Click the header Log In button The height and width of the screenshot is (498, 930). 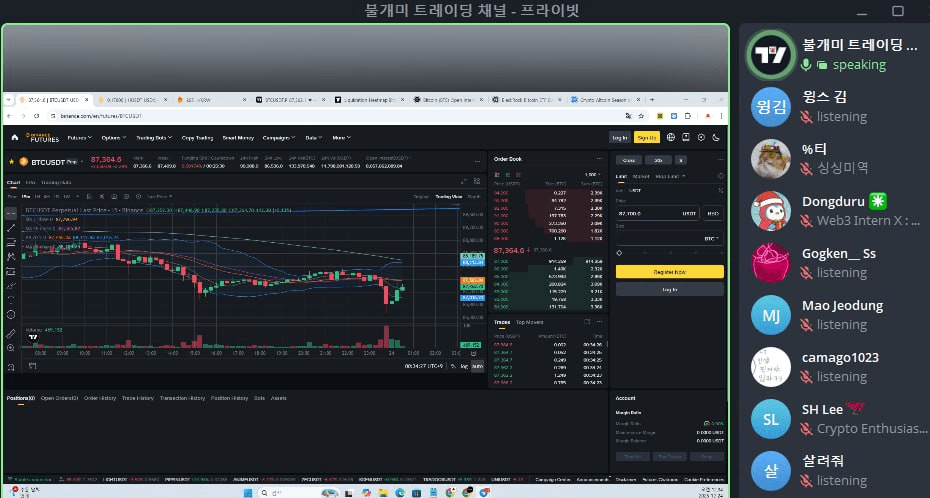[620, 138]
